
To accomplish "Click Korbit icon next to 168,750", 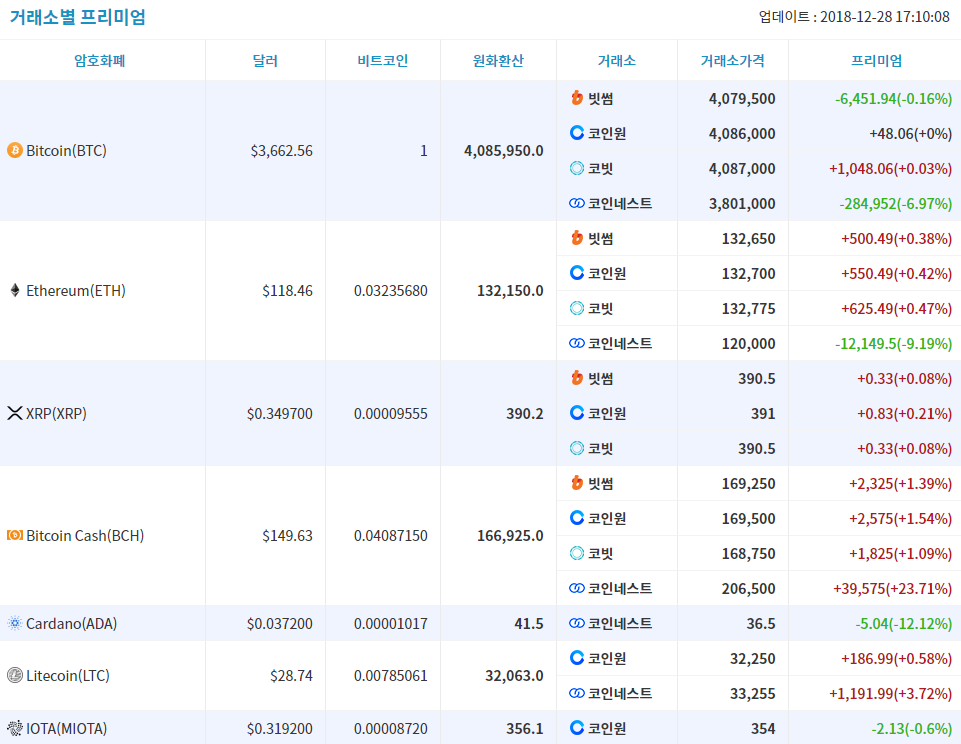I will pyautogui.click(x=577, y=553).
